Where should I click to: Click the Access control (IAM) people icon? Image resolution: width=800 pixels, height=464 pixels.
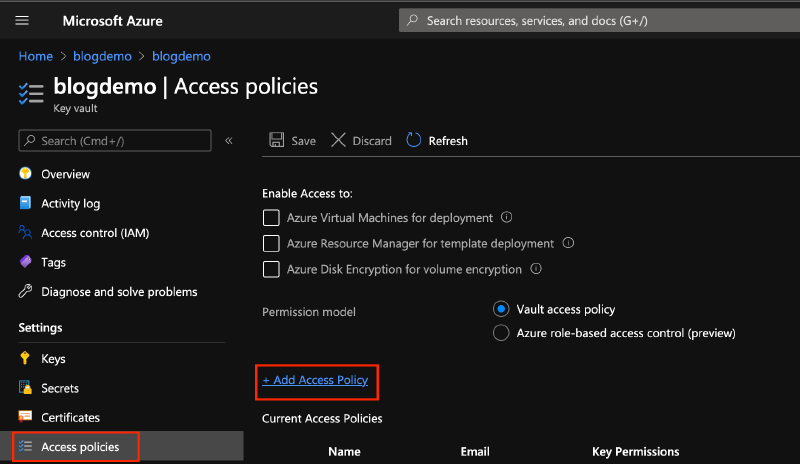click(x=25, y=232)
